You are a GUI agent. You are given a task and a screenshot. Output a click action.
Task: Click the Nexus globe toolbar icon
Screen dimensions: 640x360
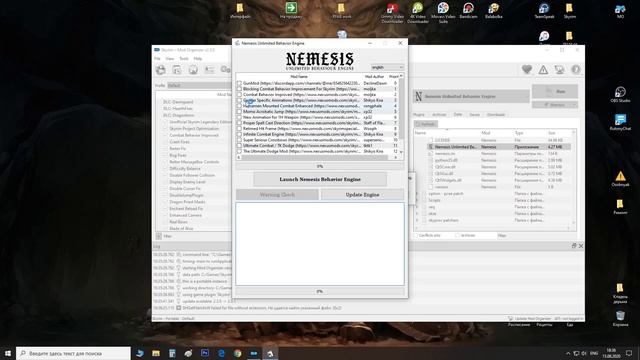(x=193, y=70)
